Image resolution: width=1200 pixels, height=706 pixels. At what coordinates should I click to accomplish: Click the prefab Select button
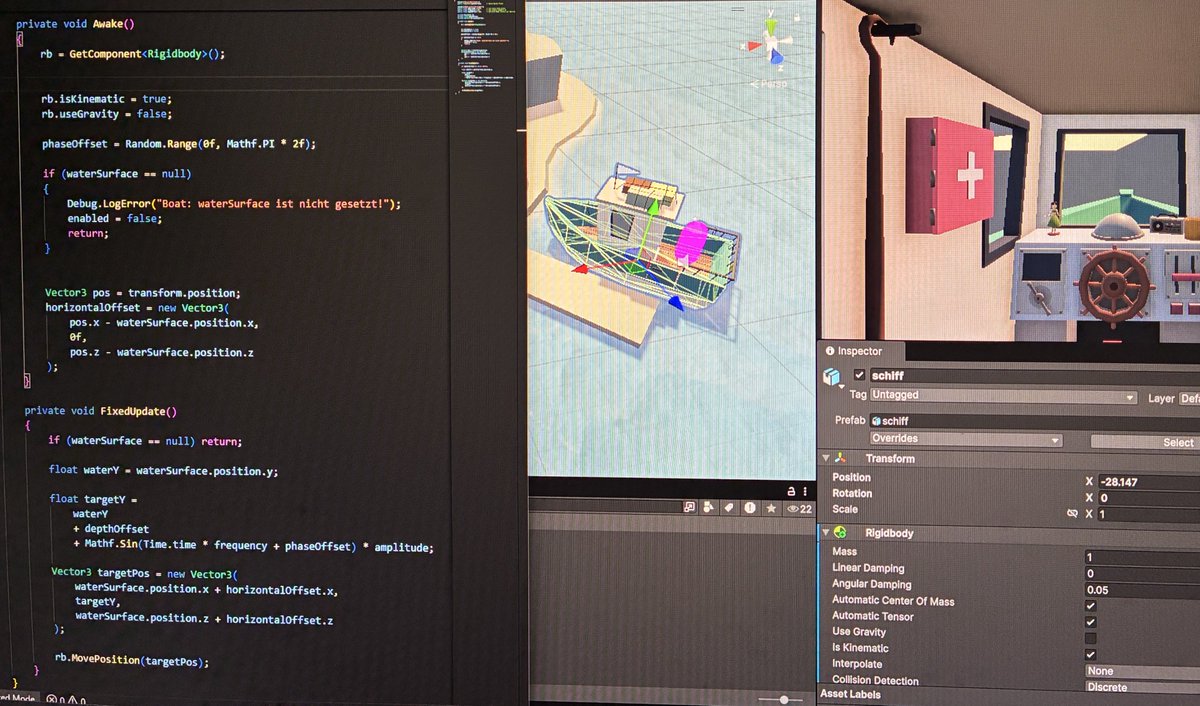click(1145, 442)
